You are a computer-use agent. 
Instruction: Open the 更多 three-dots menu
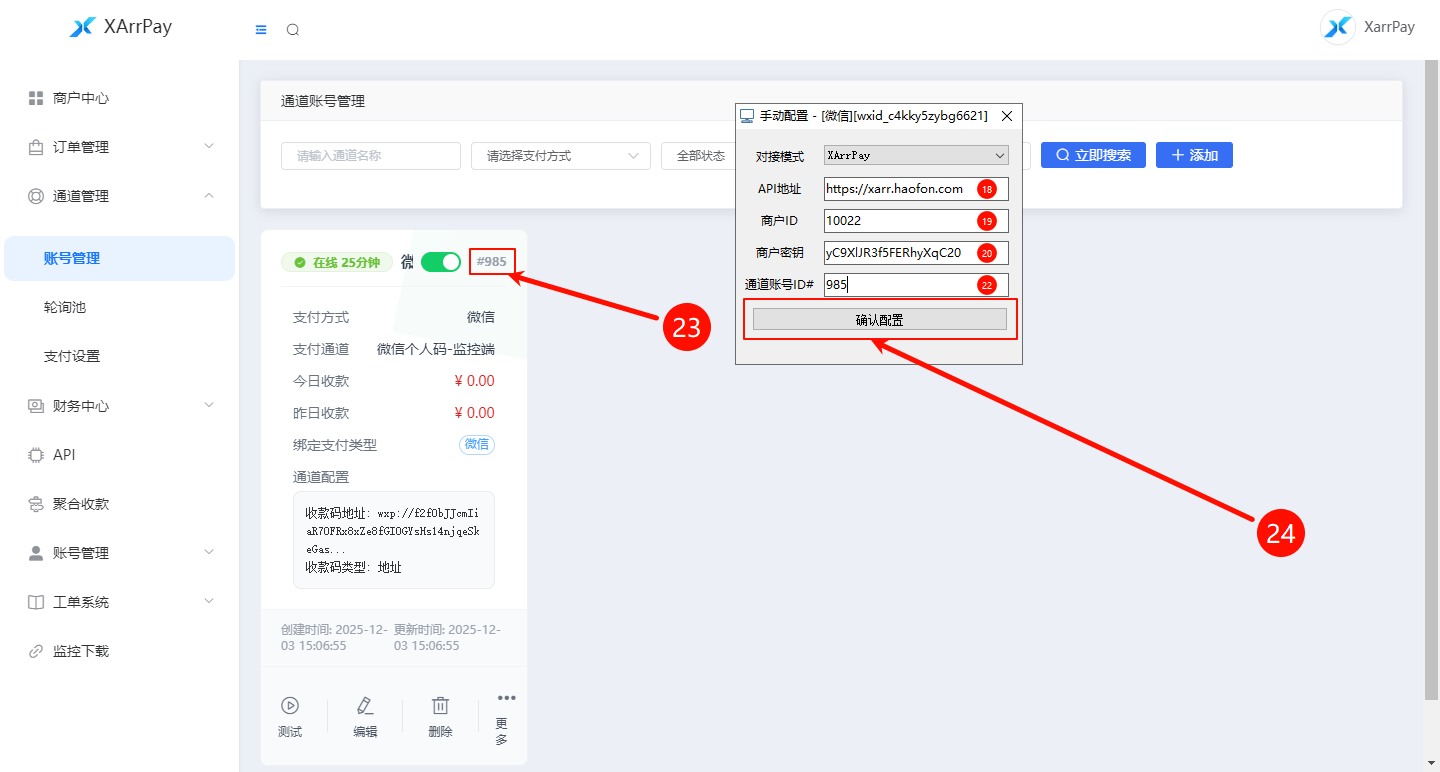pos(506,698)
